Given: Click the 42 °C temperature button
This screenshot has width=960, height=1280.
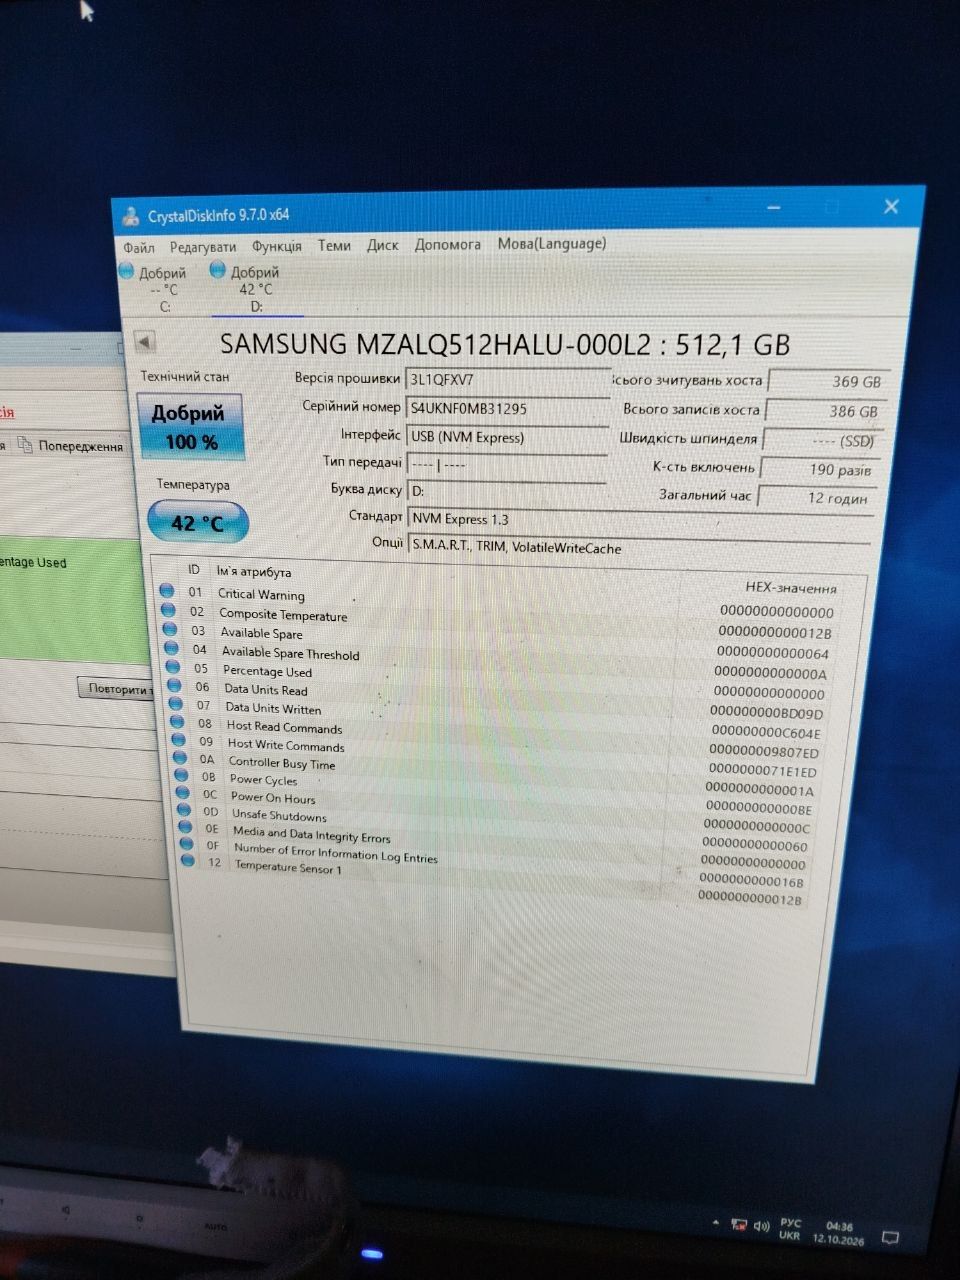Looking at the screenshot, I should click(197, 522).
